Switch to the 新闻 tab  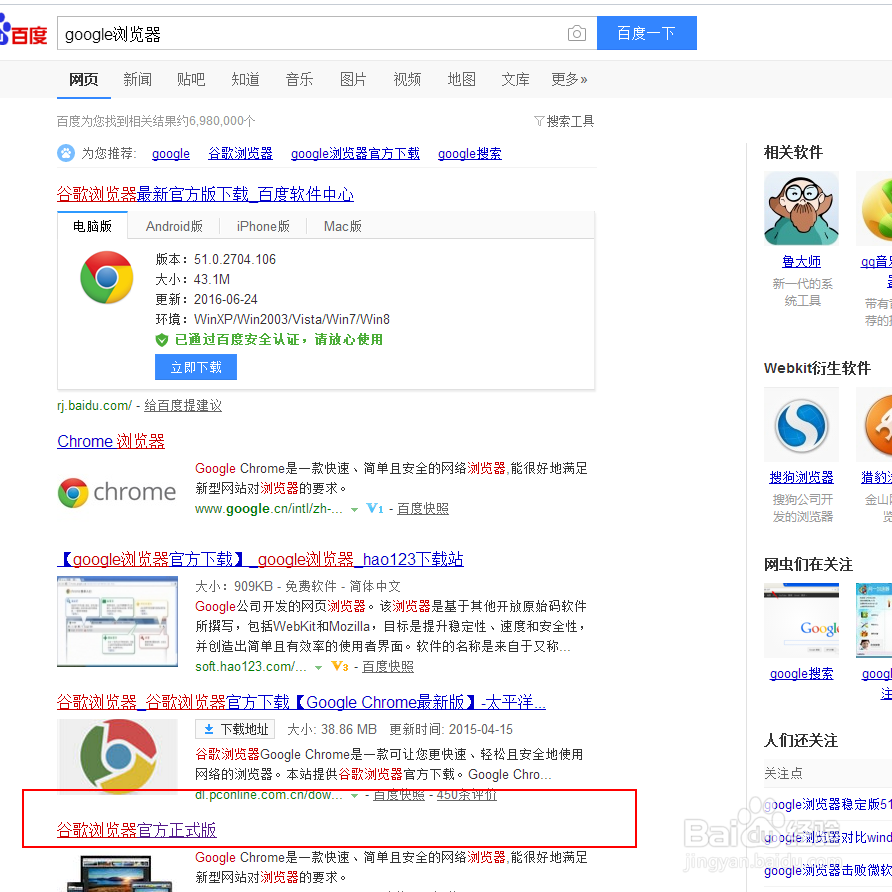138,79
